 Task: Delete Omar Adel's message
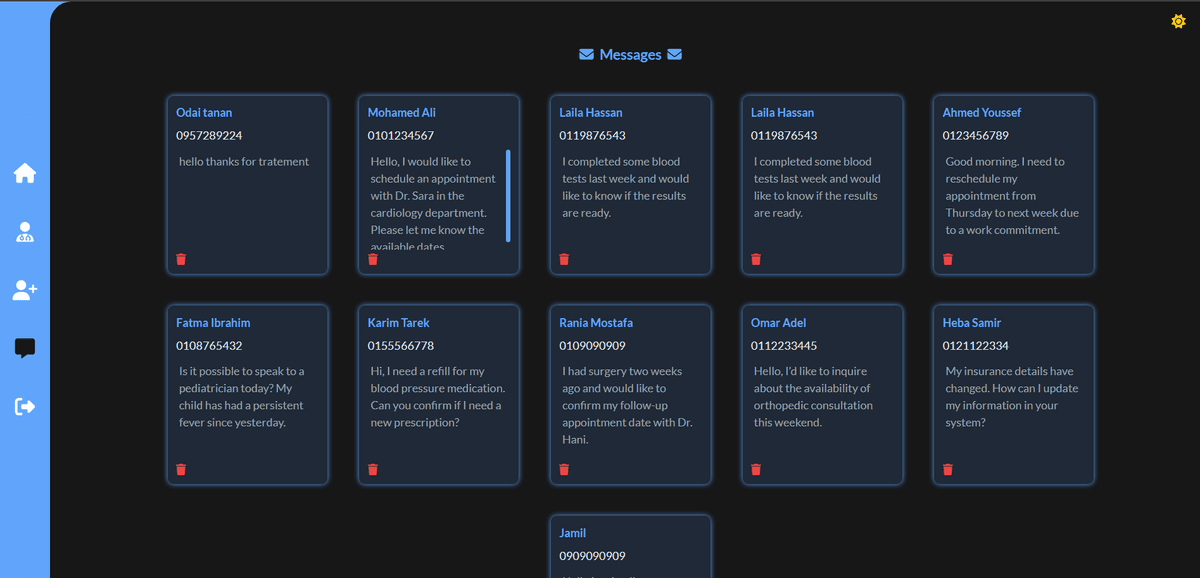click(x=756, y=469)
